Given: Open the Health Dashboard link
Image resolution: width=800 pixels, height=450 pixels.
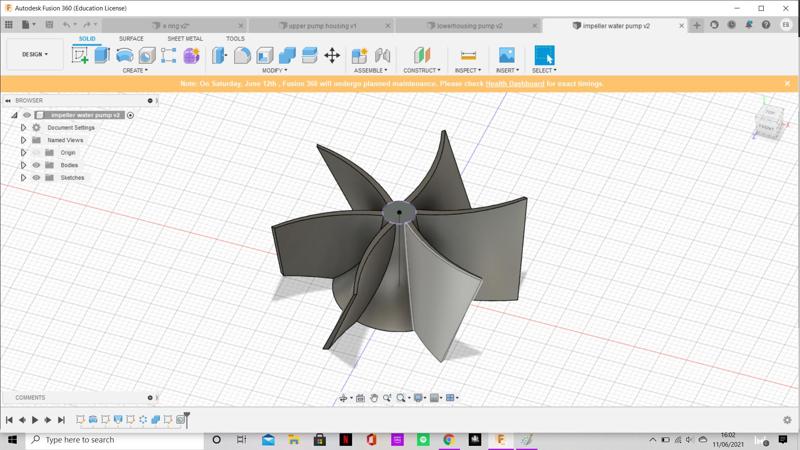Looking at the screenshot, I should (x=515, y=84).
